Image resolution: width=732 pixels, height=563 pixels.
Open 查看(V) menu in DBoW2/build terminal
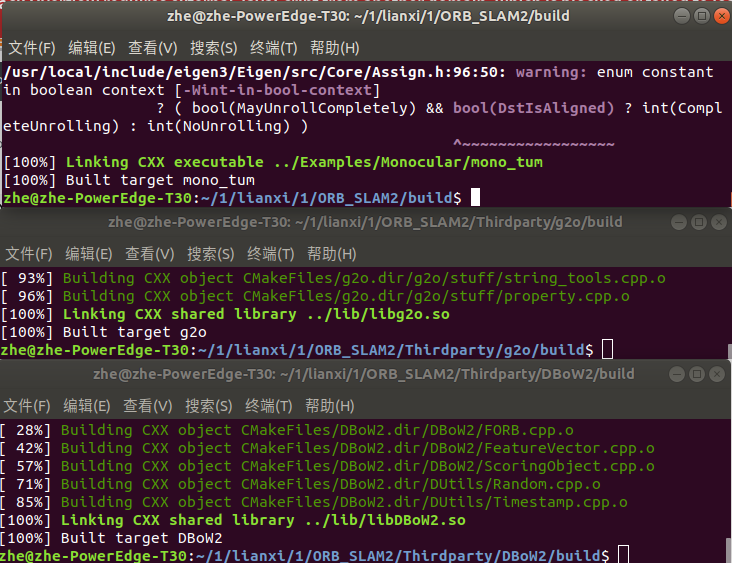pyautogui.click(x=148, y=405)
